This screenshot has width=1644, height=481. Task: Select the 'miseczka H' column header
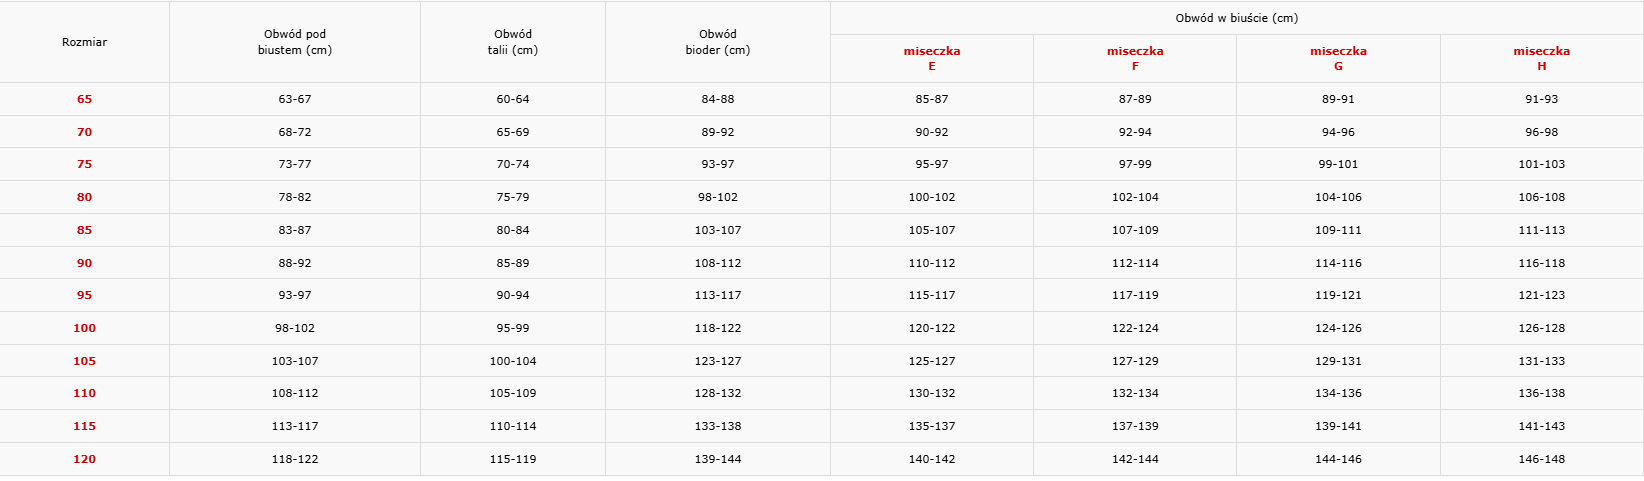point(1541,58)
